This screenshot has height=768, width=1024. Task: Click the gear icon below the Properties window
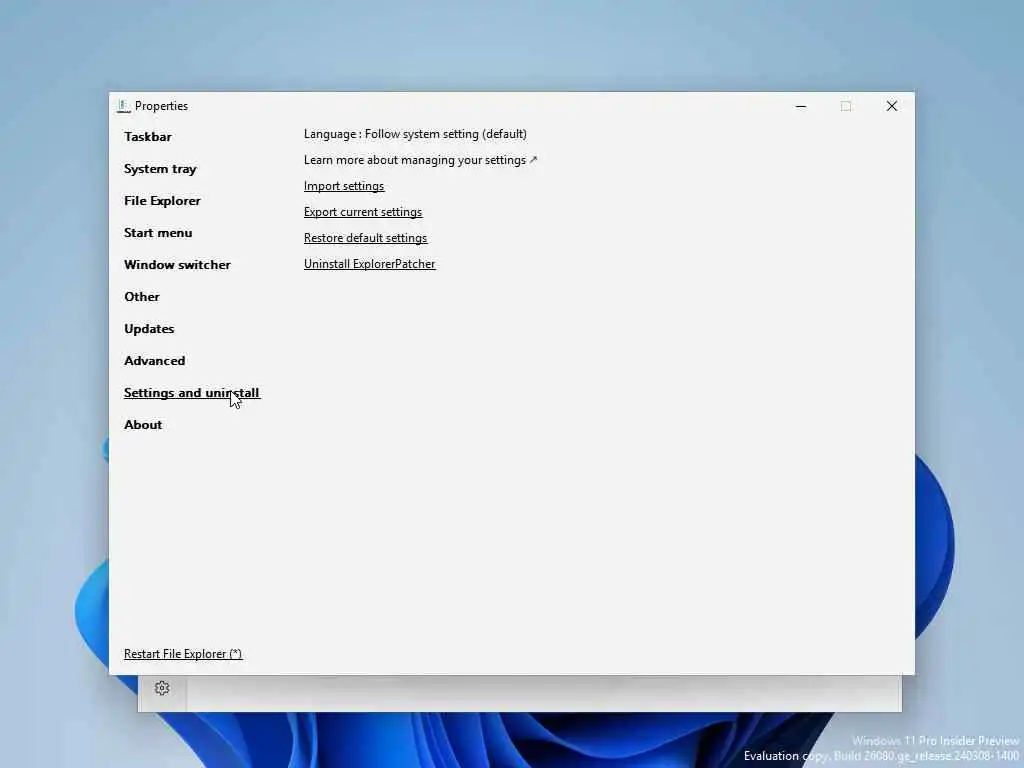(162, 688)
